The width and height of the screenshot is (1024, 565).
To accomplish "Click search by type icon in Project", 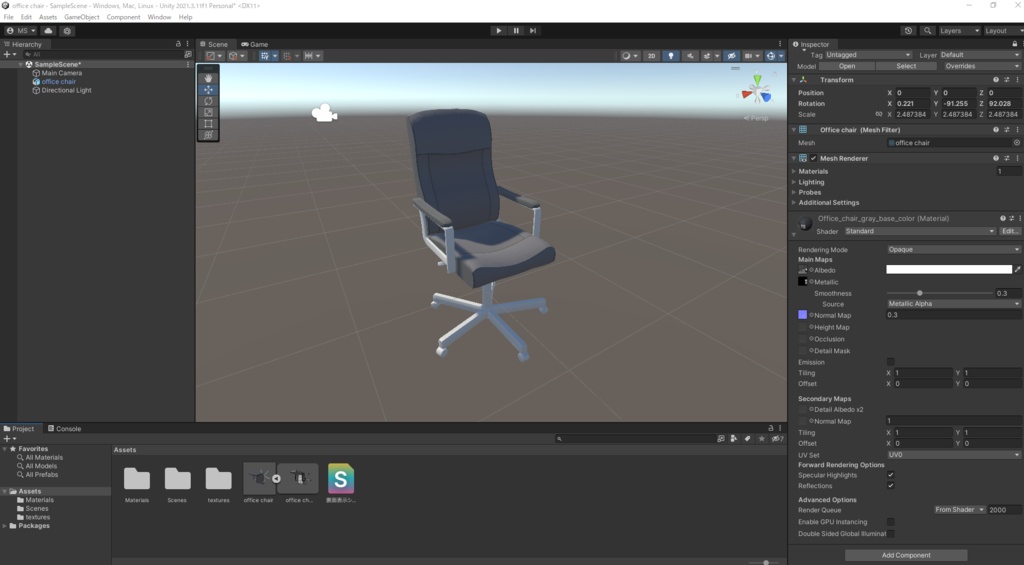I will (x=733, y=439).
